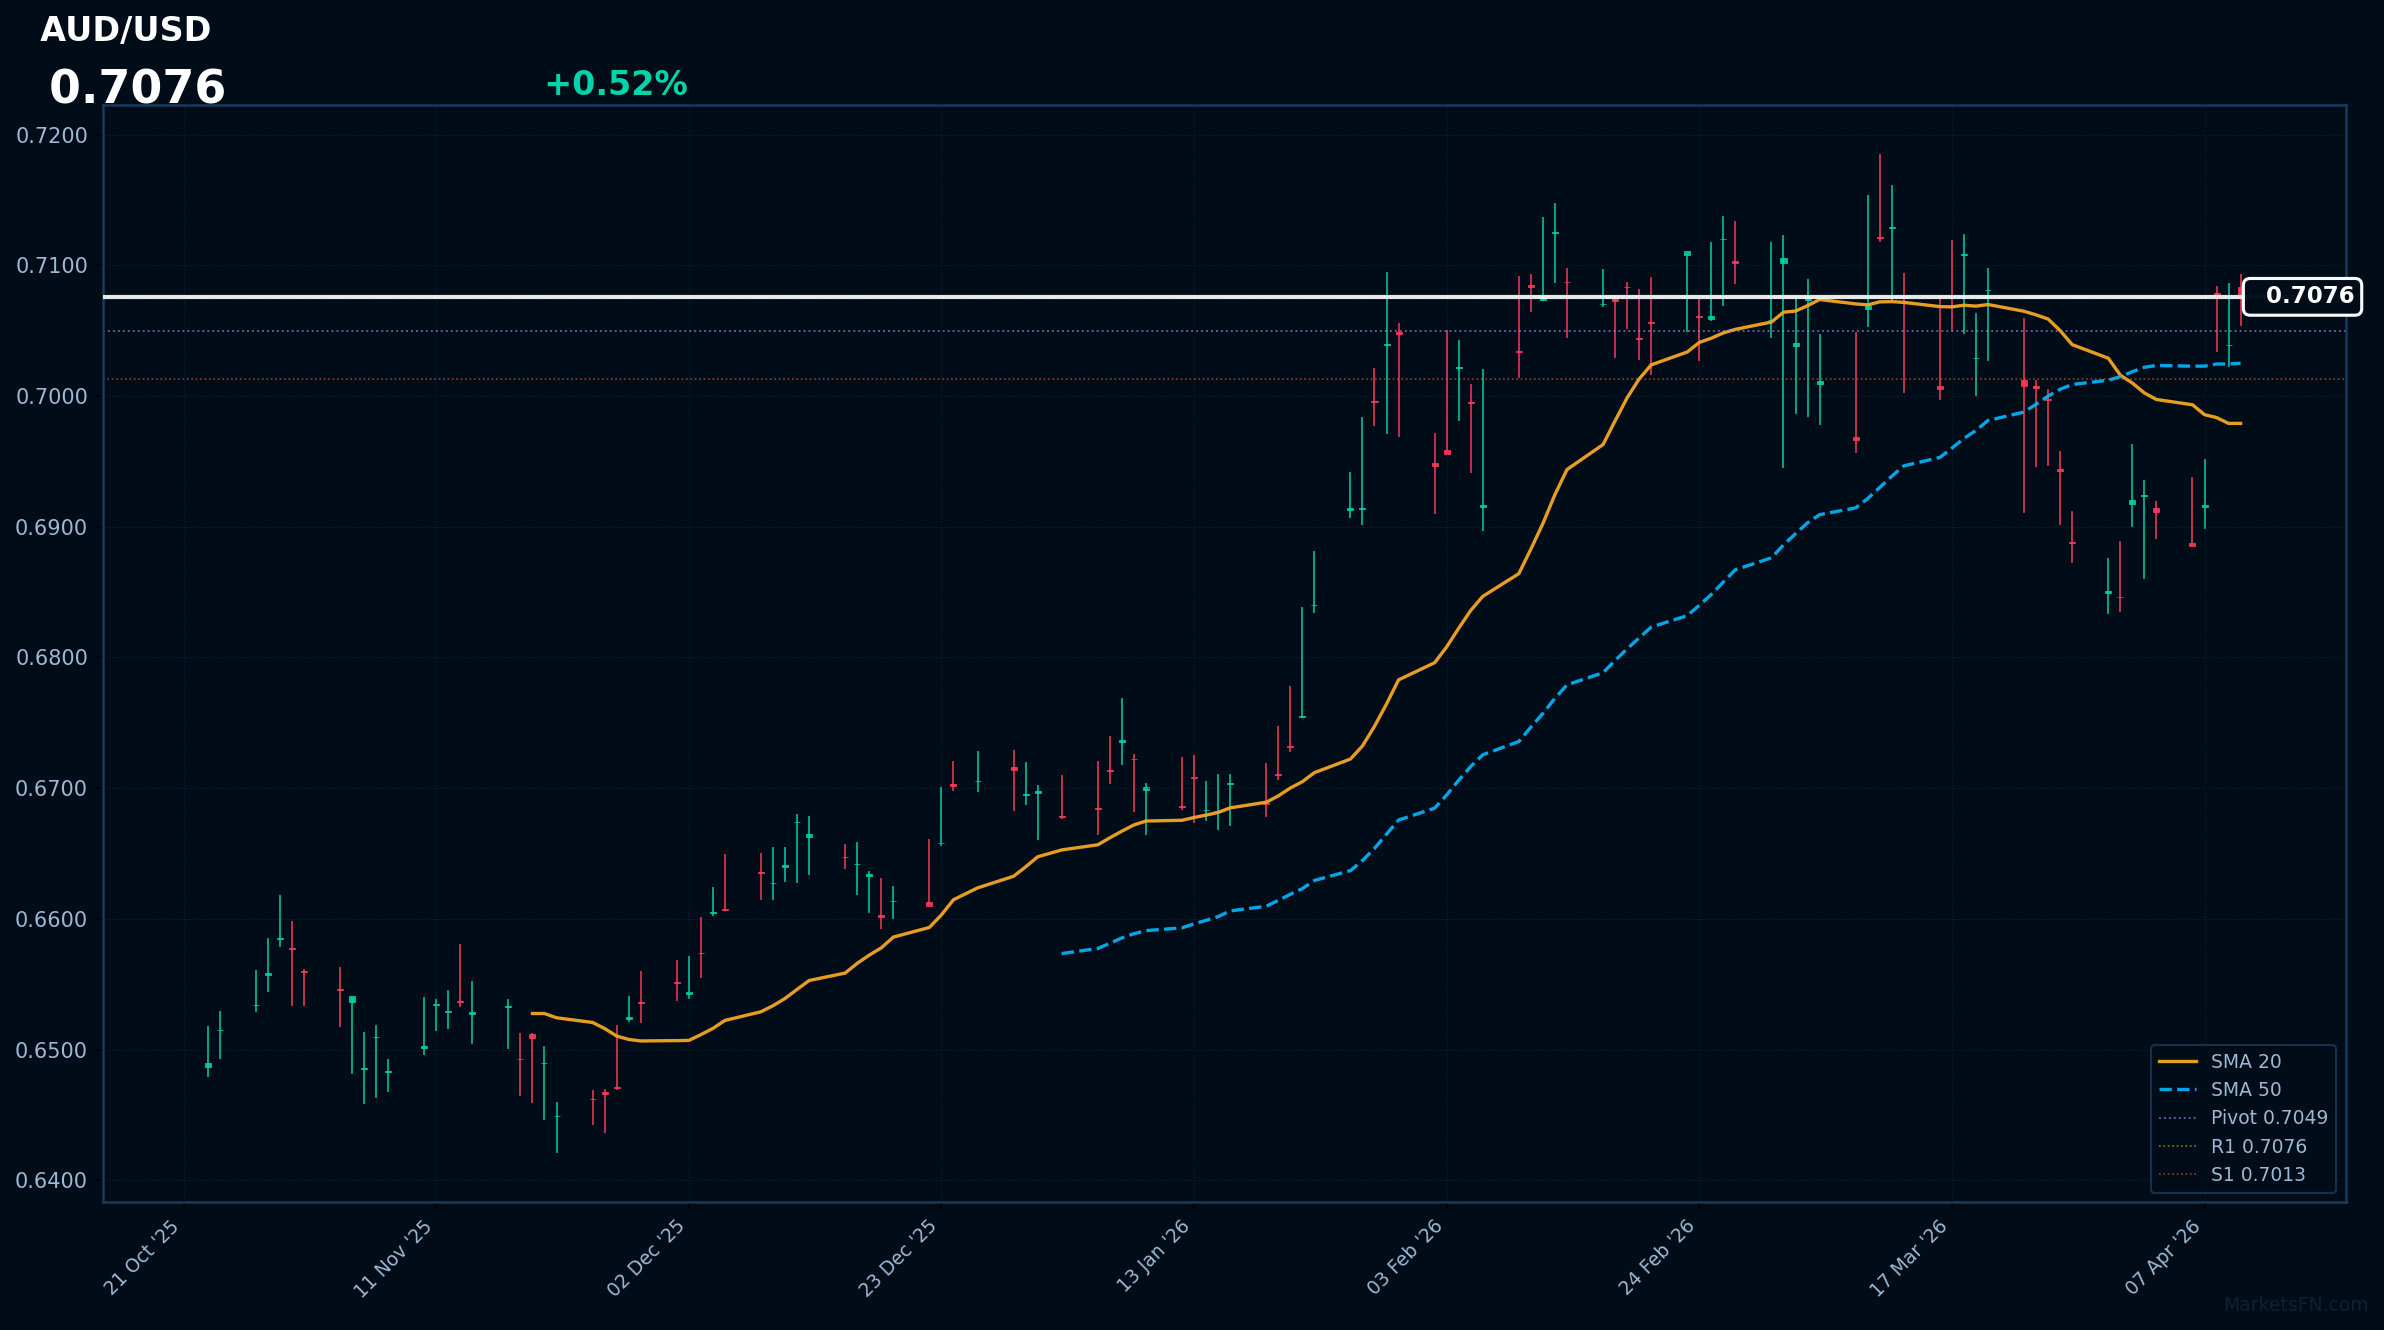
Task: Select the 0.6500 price axis label
Action: [x=52, y=1051]
